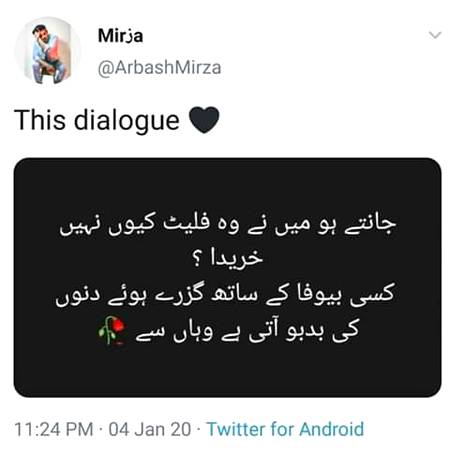Click the Urdu word 'خریدا' in image
Viewport: 450px width, 450px height.
237,258
